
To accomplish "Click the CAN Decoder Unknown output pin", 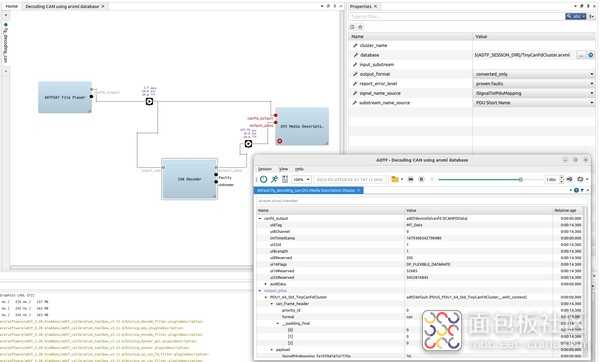I will [x=216, y=182].
